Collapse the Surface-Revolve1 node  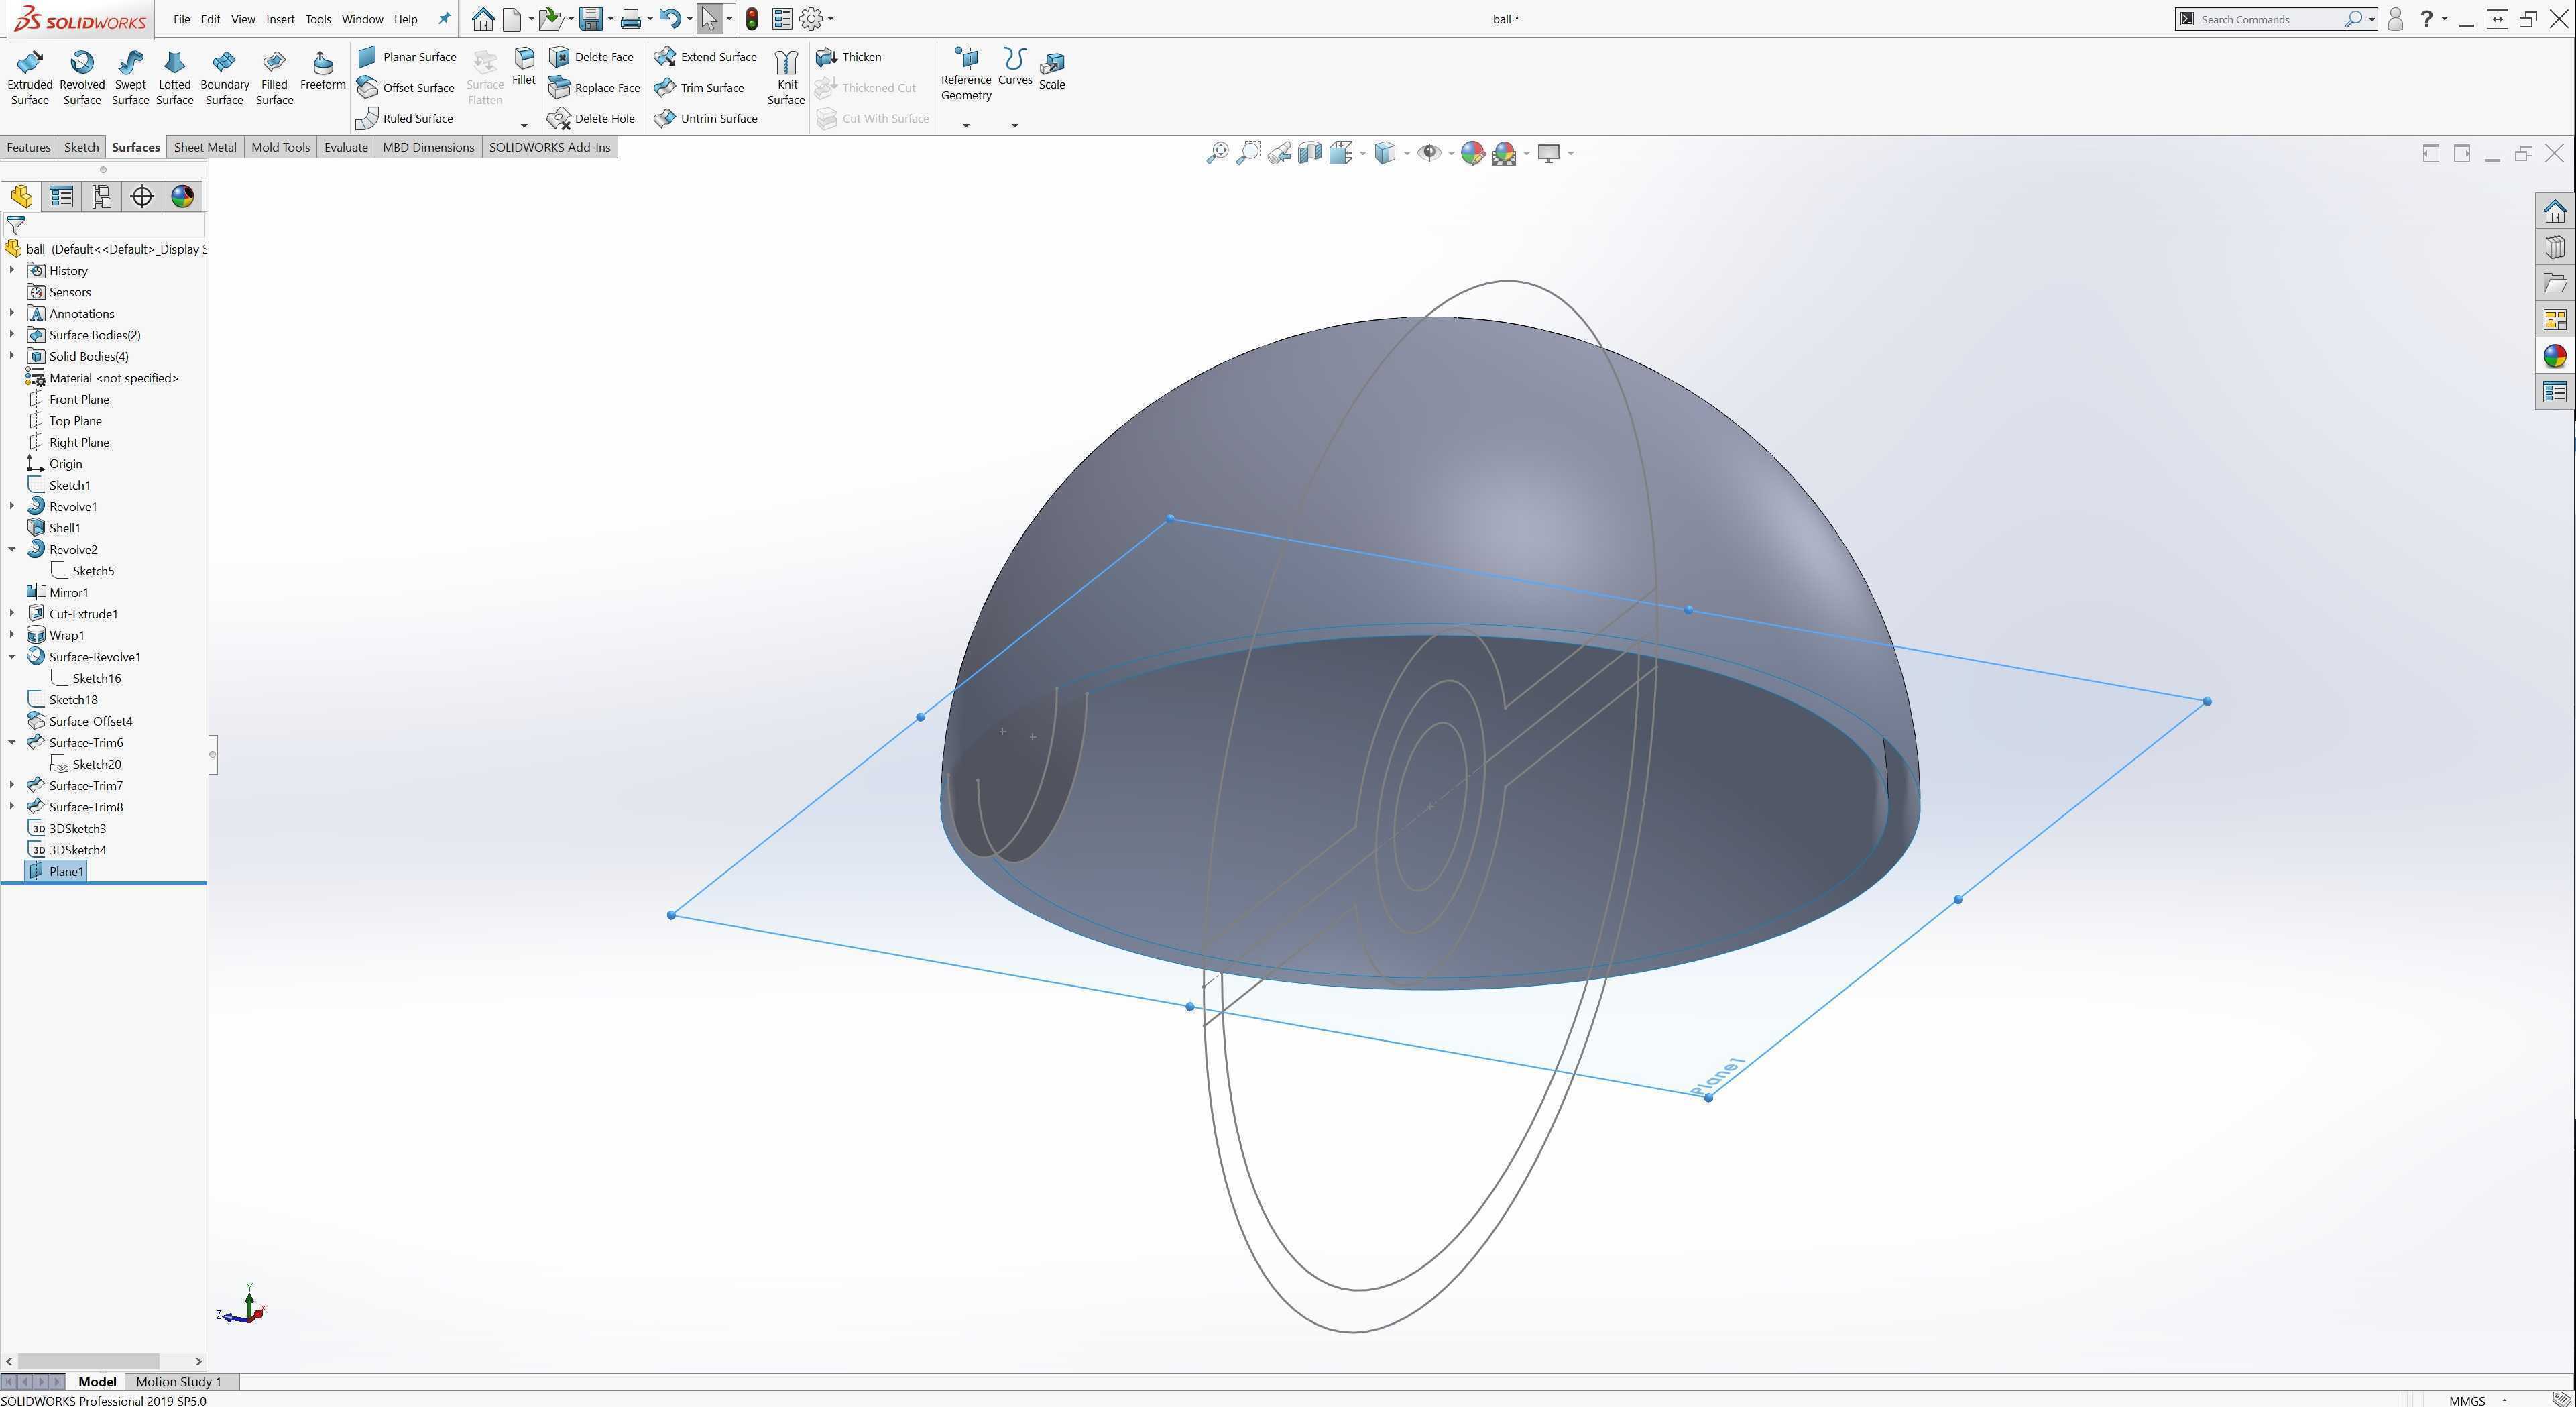pyautogui.click(x=12, y=657)
